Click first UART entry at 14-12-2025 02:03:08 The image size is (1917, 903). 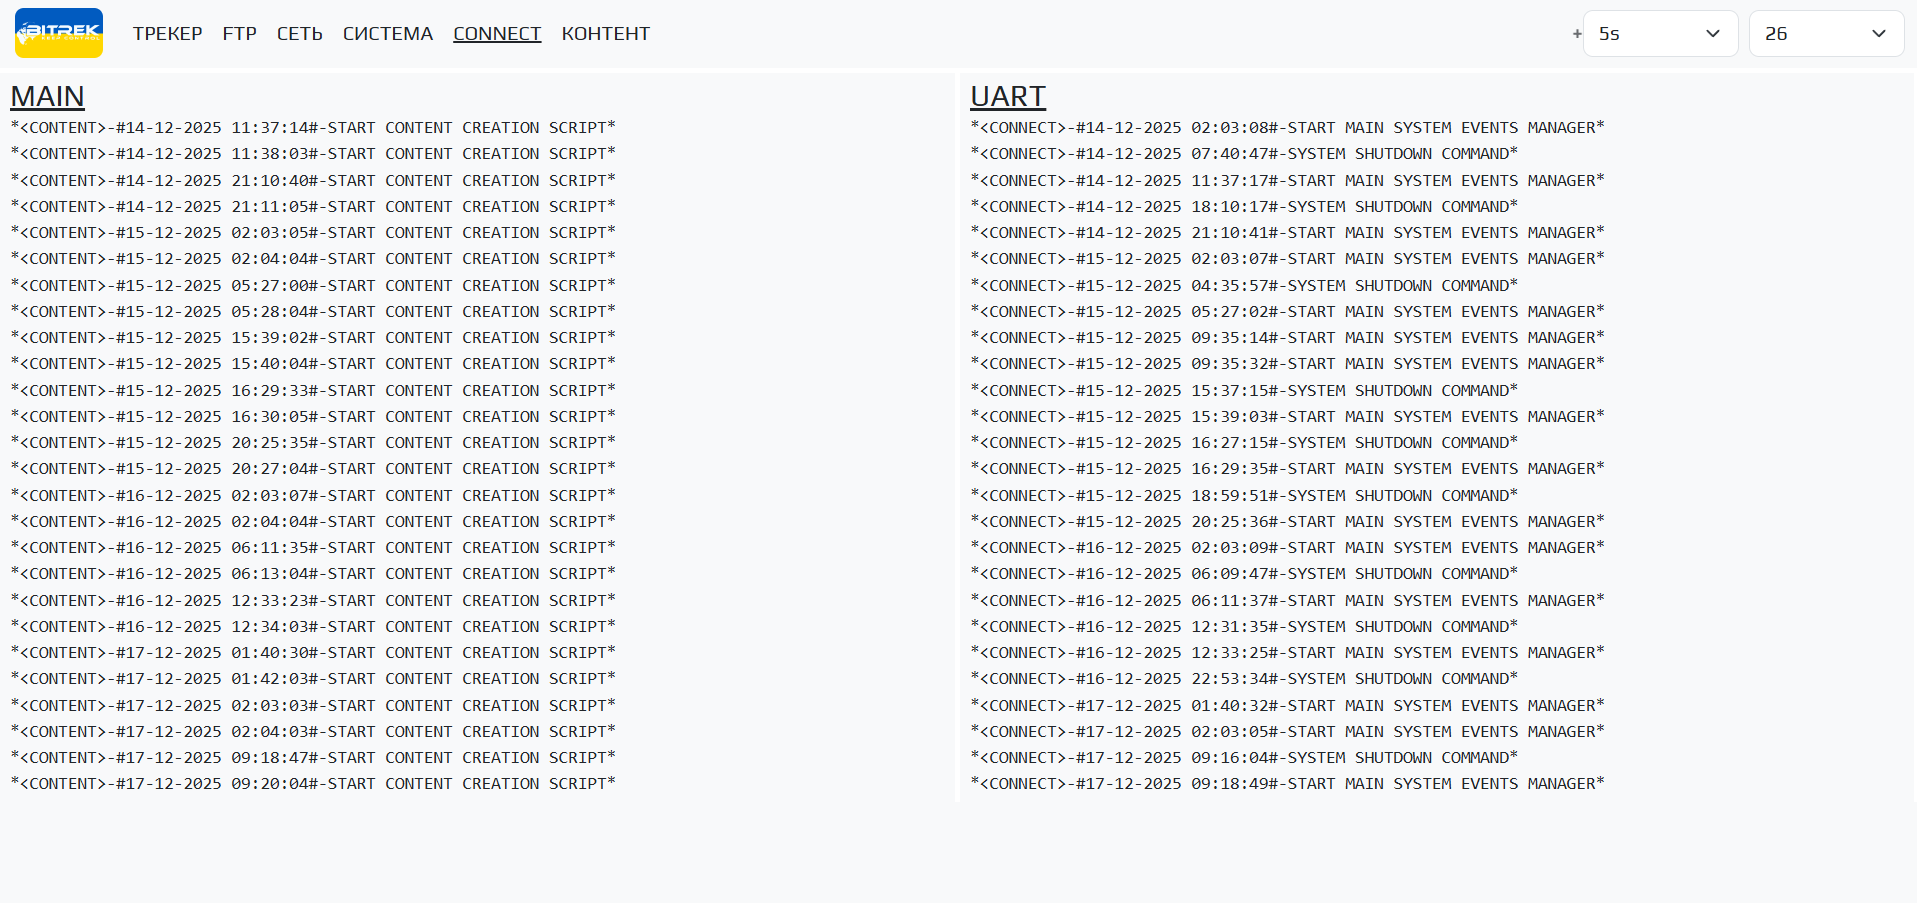pyautogui.click(x=1287, y=128)
